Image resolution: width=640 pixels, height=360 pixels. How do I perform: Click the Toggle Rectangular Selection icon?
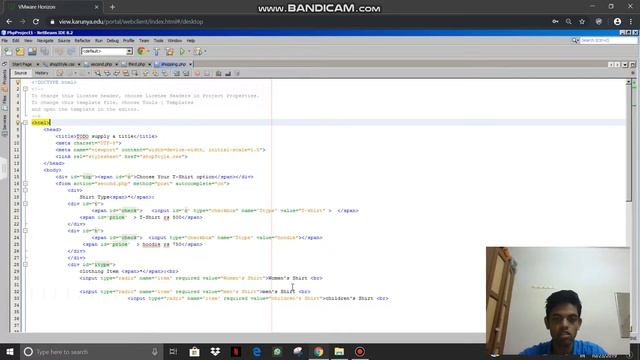click(x=135, y=73)
